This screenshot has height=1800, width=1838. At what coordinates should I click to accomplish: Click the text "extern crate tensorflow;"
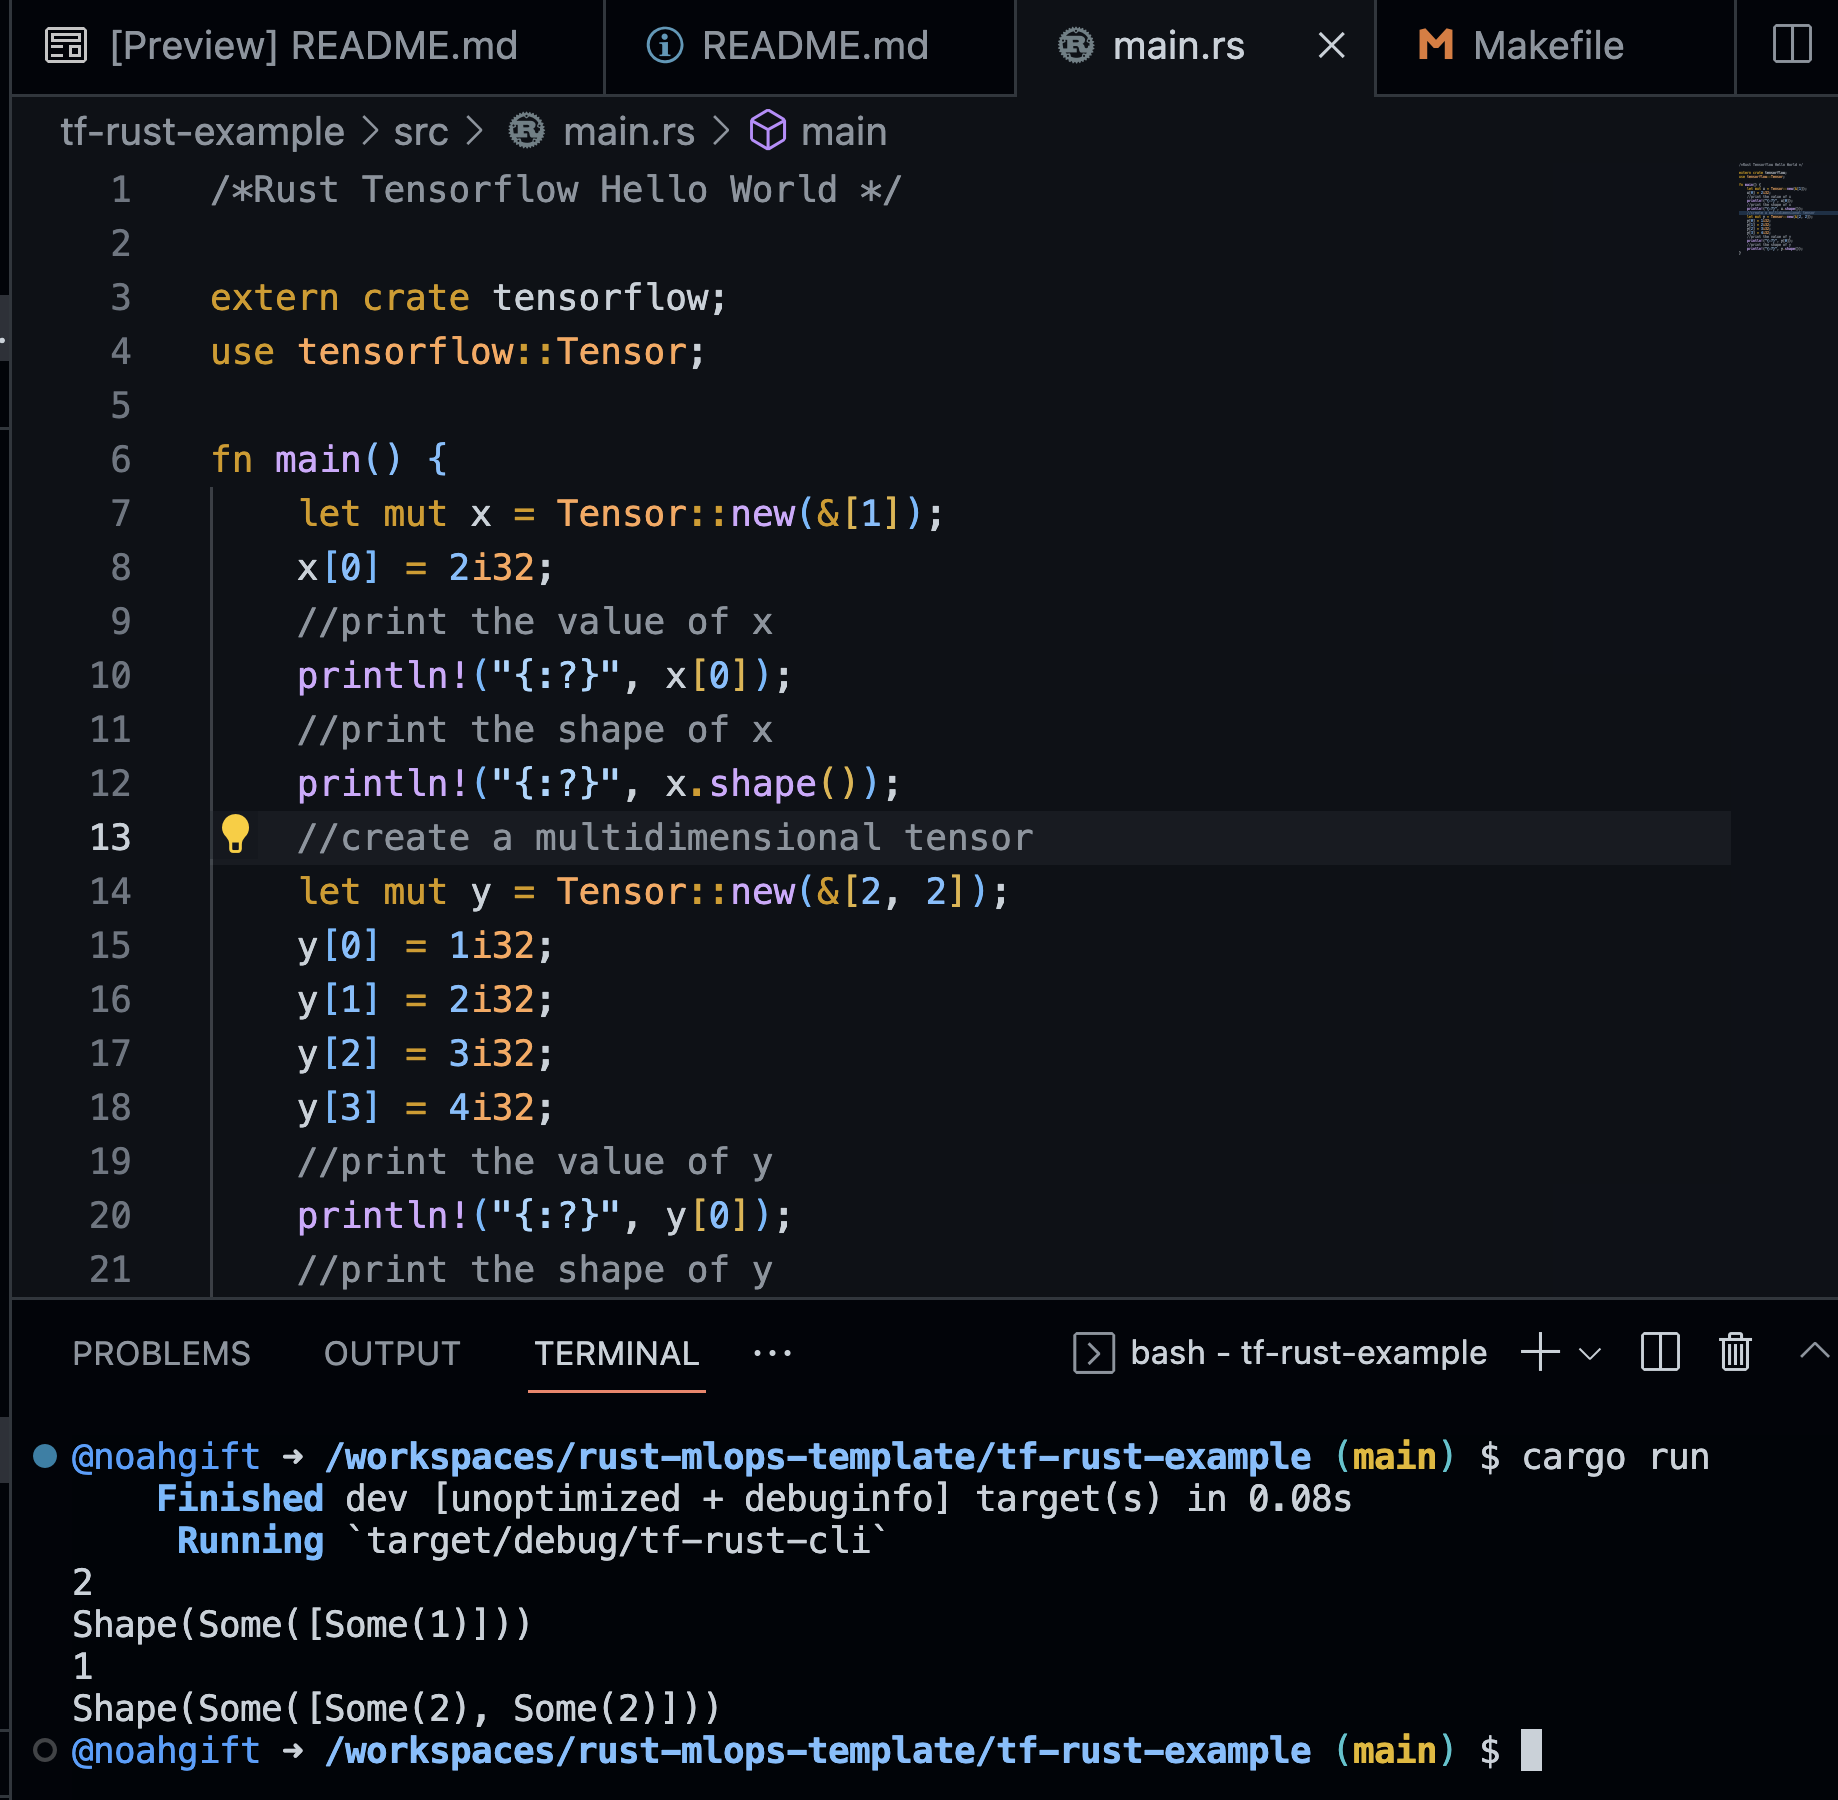(x=468, y=298)
